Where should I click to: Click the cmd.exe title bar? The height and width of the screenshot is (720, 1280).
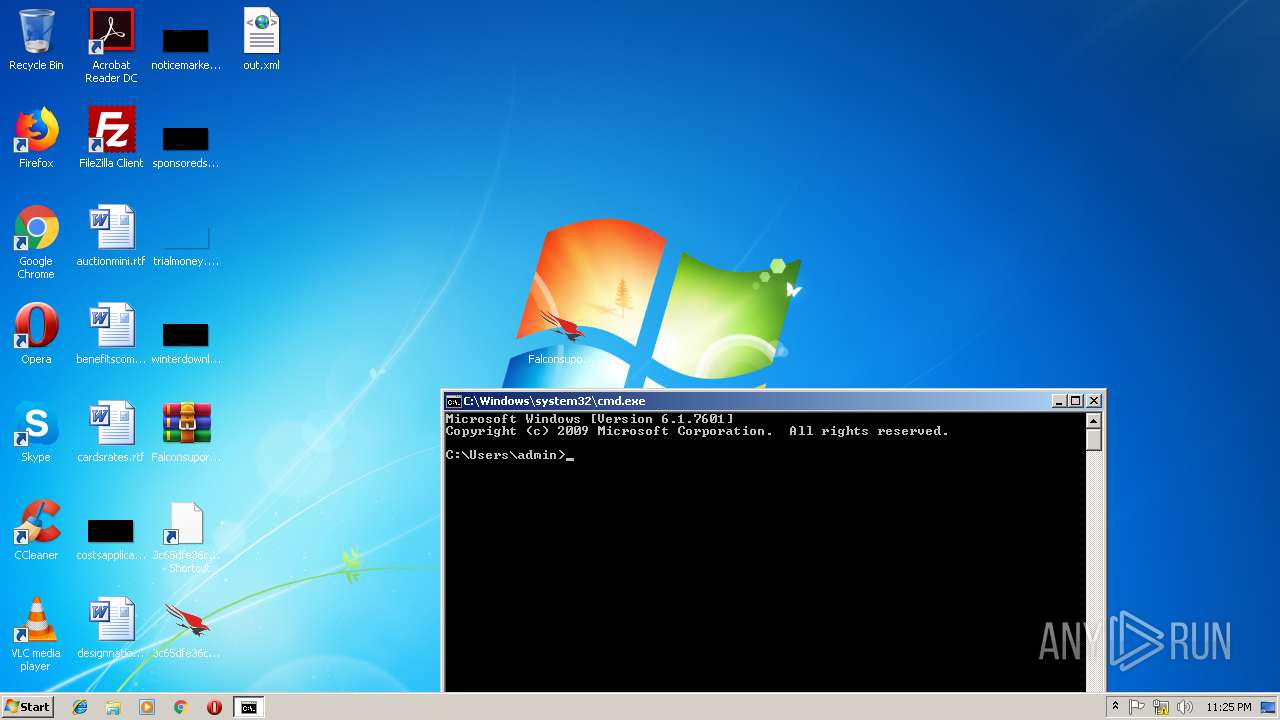coord(750,401)
